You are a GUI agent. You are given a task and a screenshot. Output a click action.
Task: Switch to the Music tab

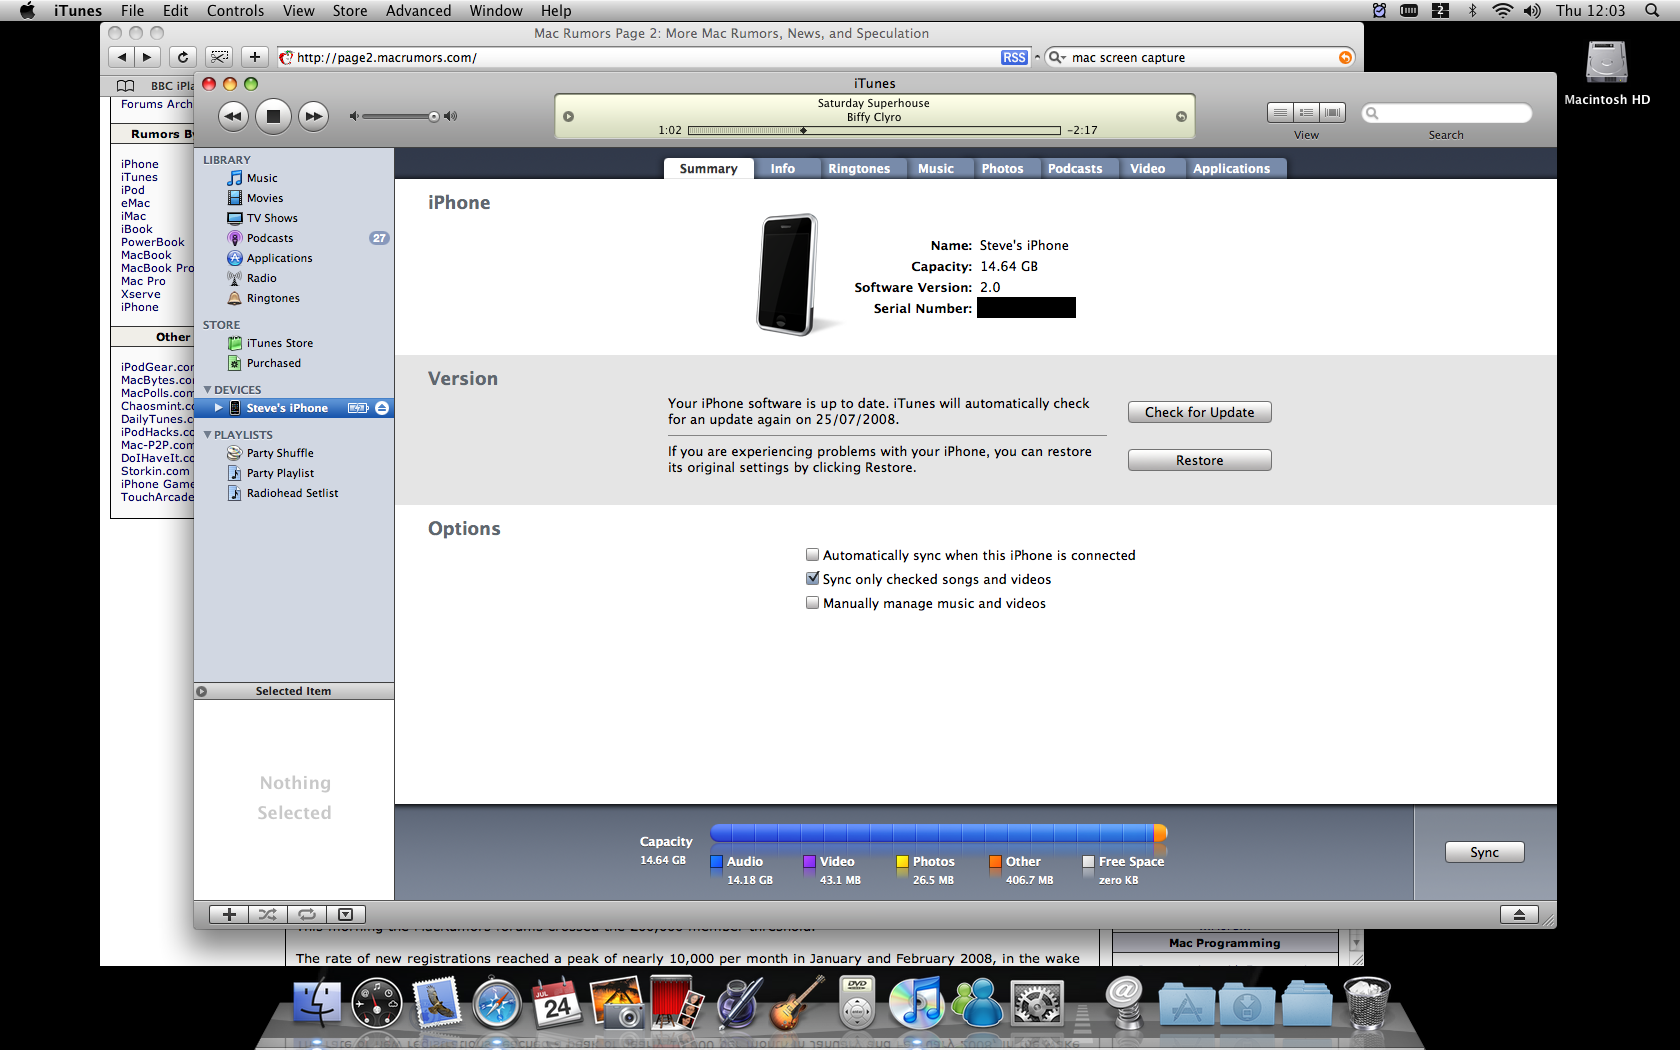(936, 169)
